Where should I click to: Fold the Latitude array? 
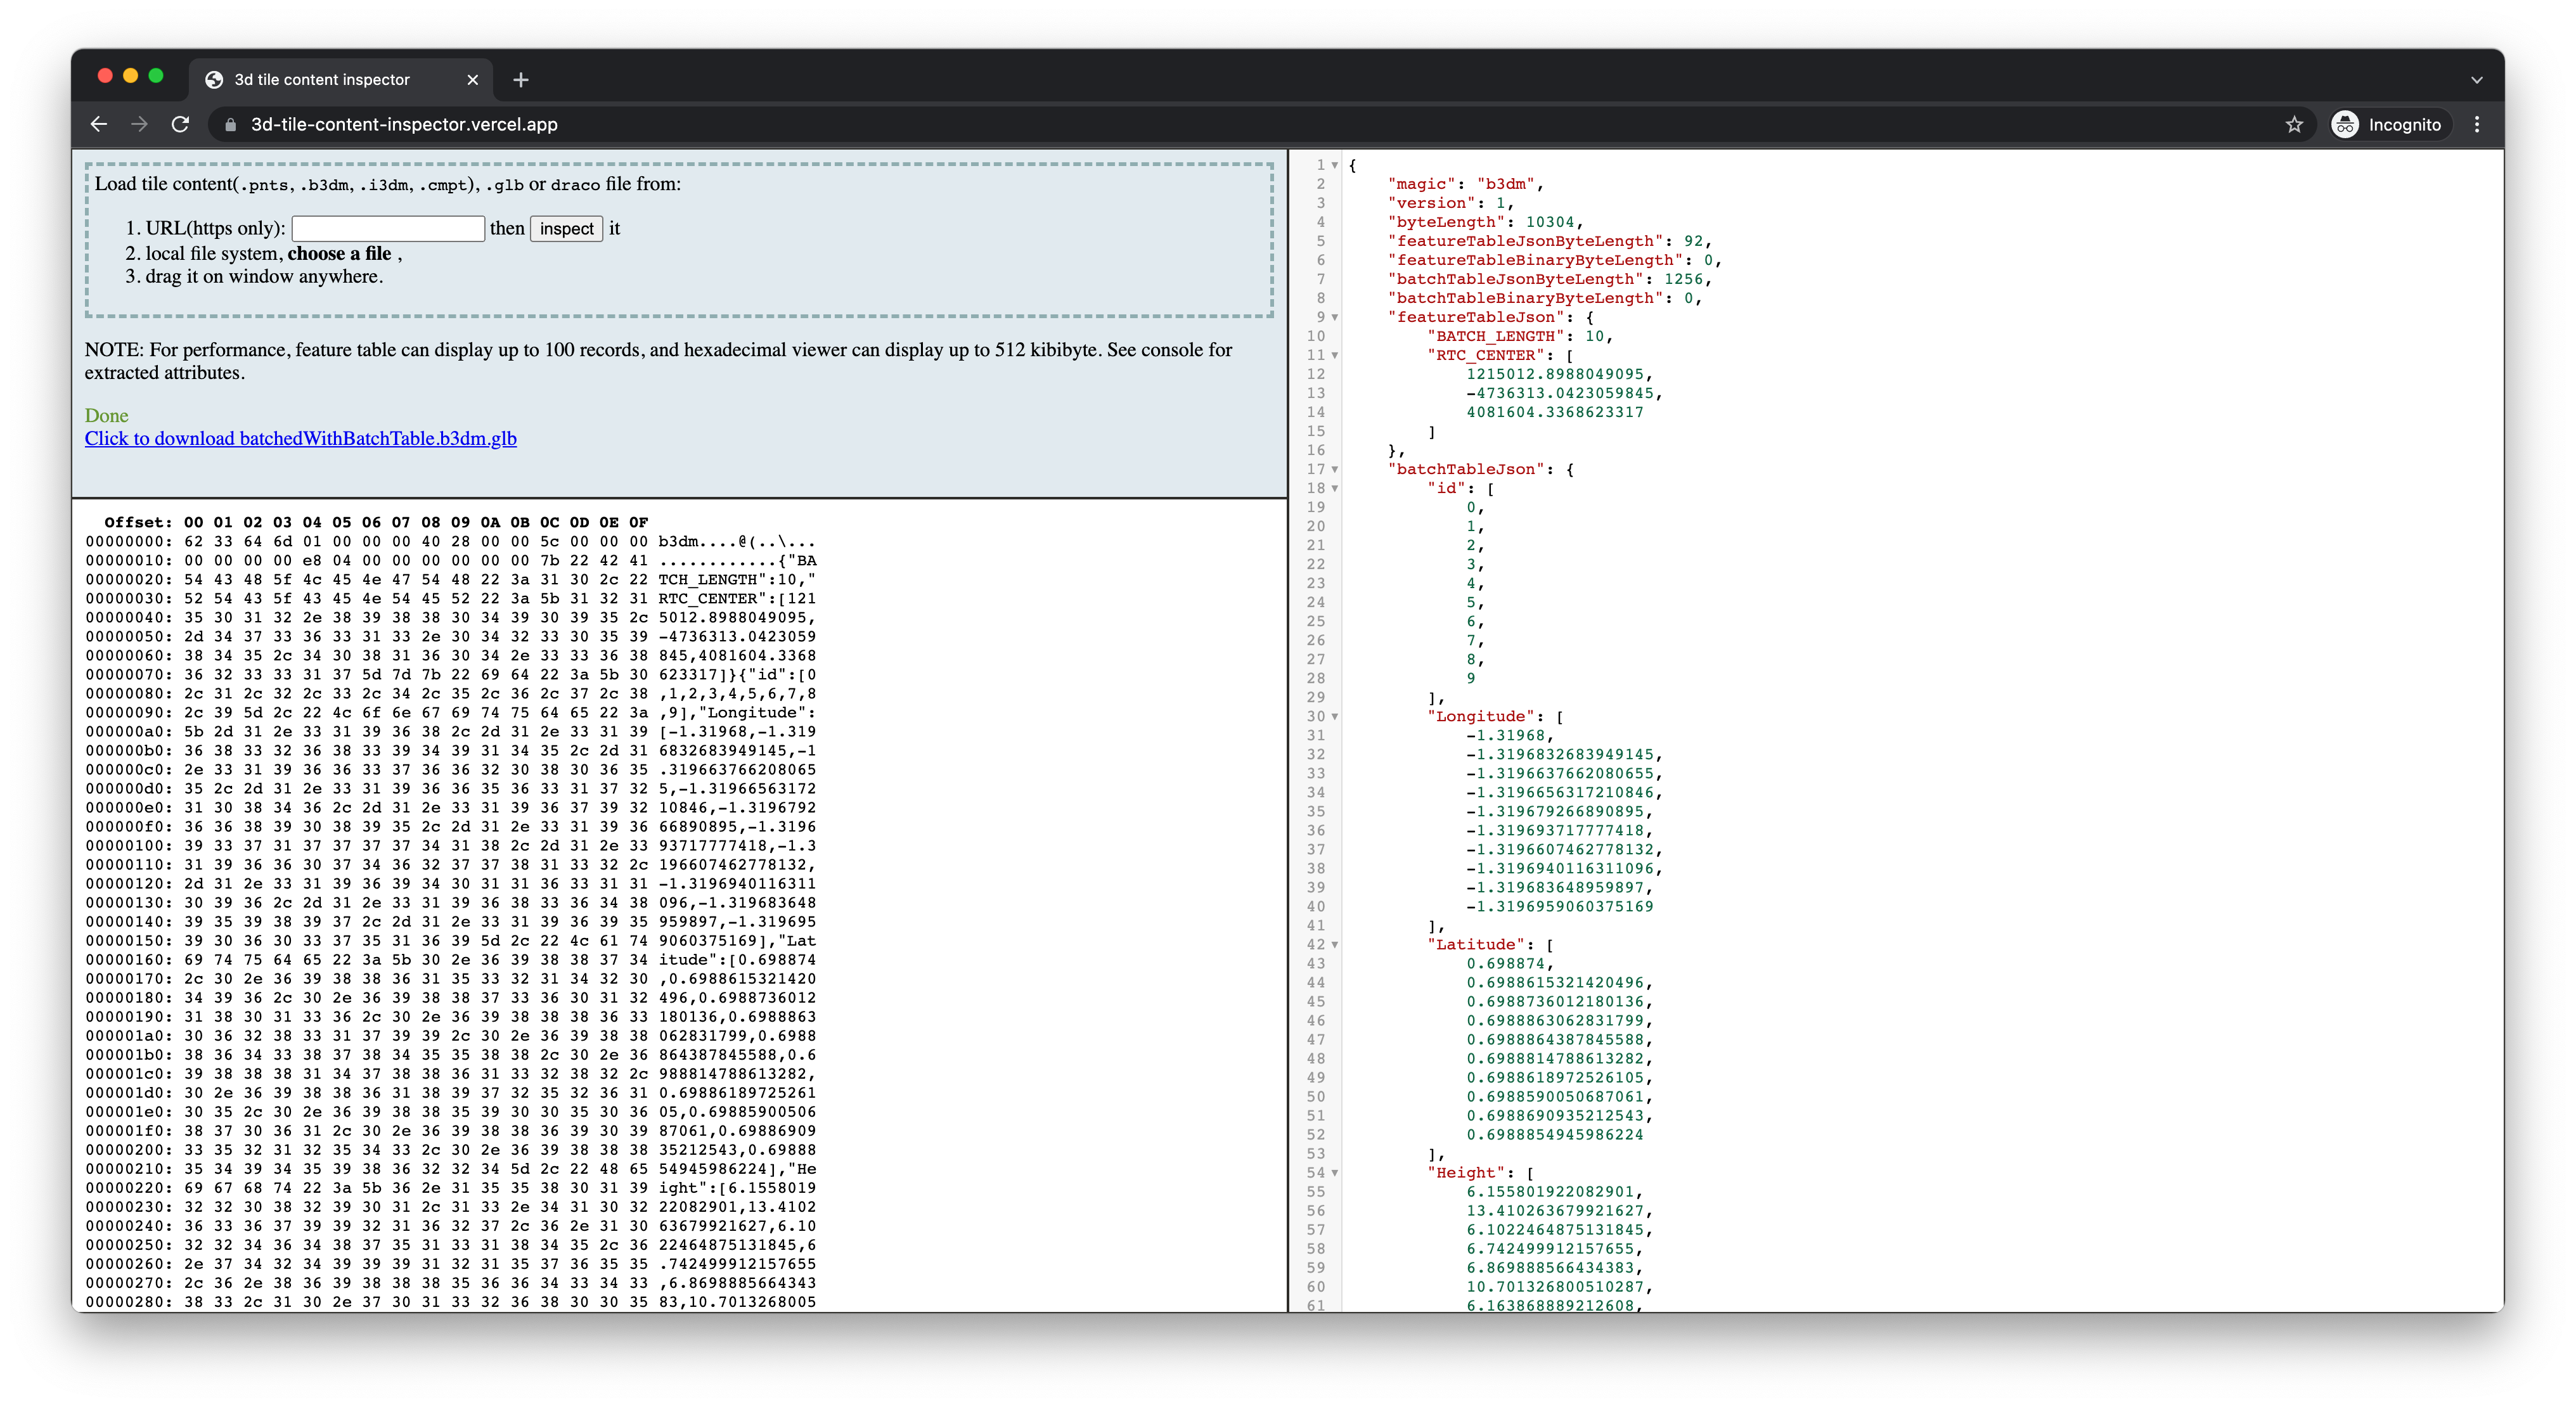[1335, 945]
